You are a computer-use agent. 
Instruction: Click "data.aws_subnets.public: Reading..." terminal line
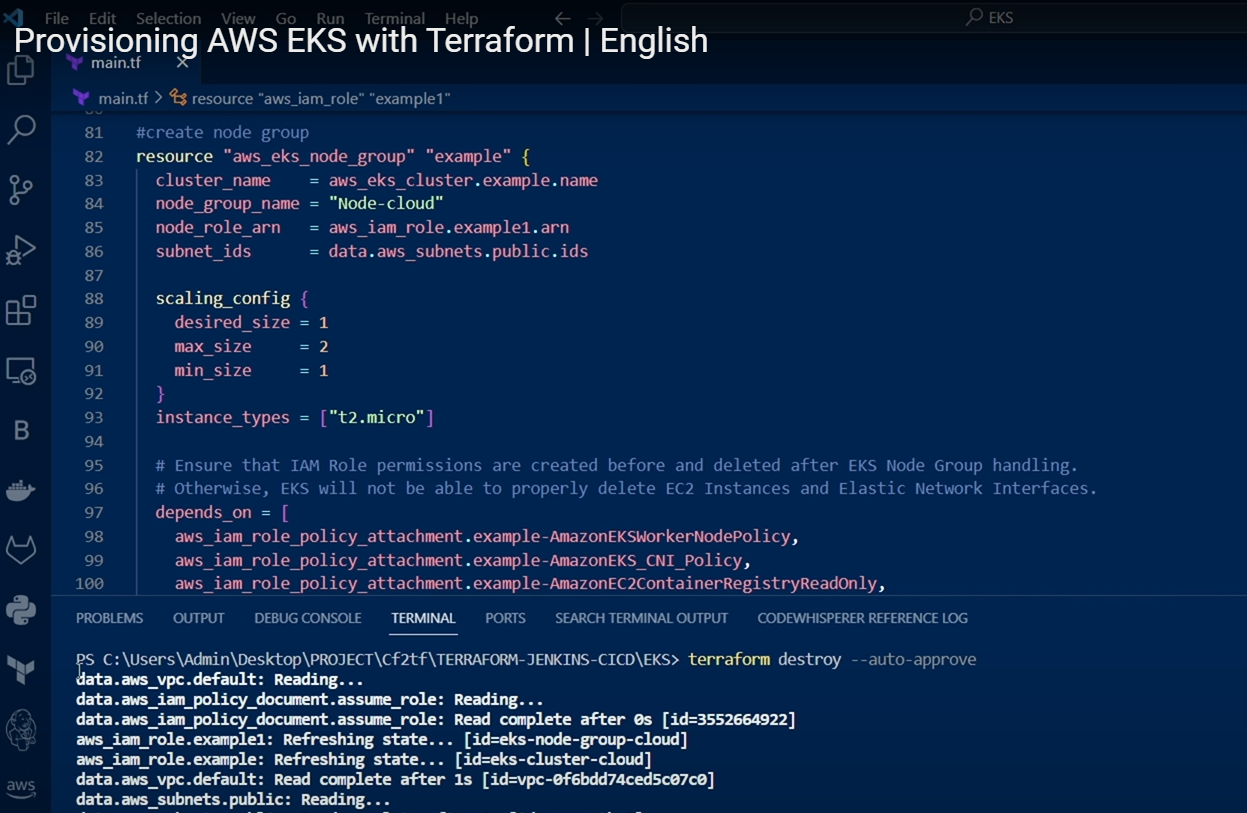[233, 800]
